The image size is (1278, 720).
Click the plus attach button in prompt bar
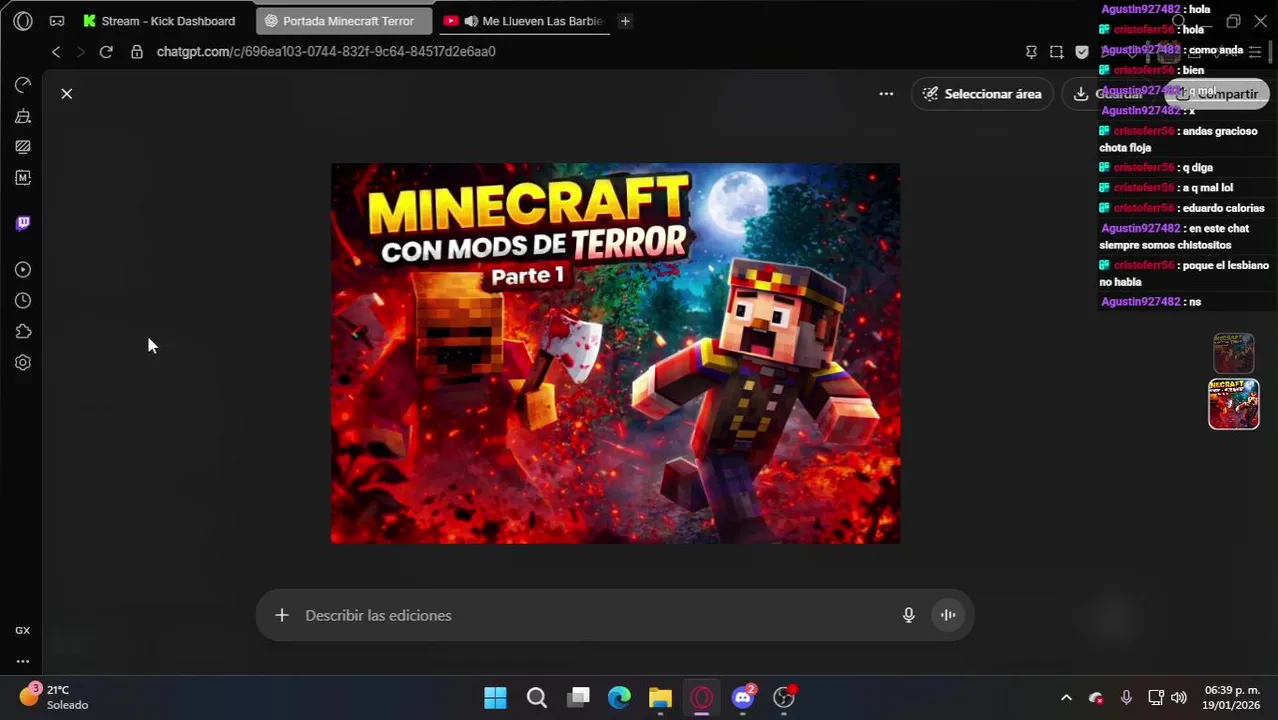pos(282,615)
